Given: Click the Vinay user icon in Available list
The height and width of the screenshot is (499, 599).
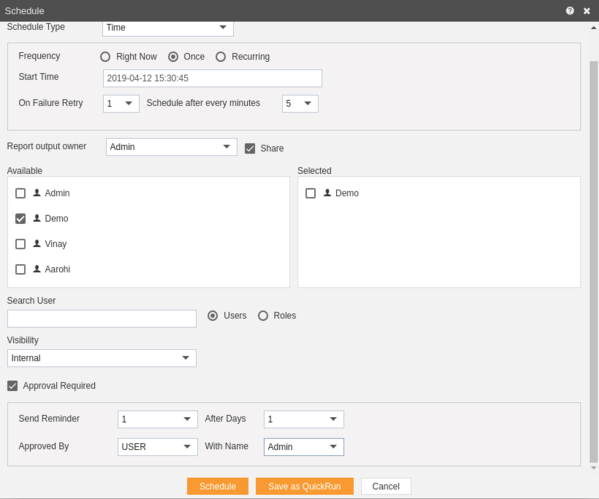Looking at the screenshot, I should point(37,243).
